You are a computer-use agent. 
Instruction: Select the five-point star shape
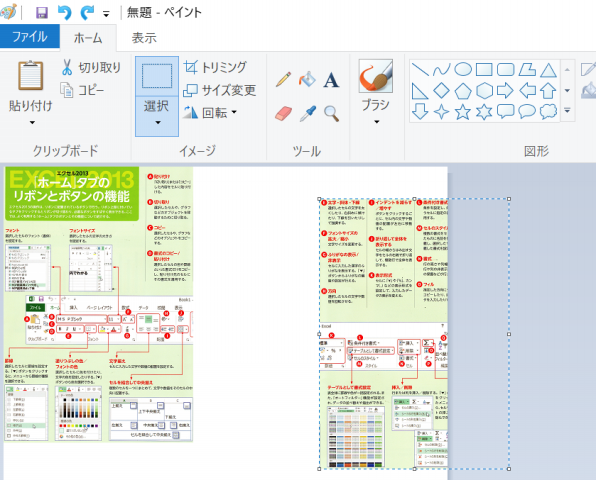(463, 112)
